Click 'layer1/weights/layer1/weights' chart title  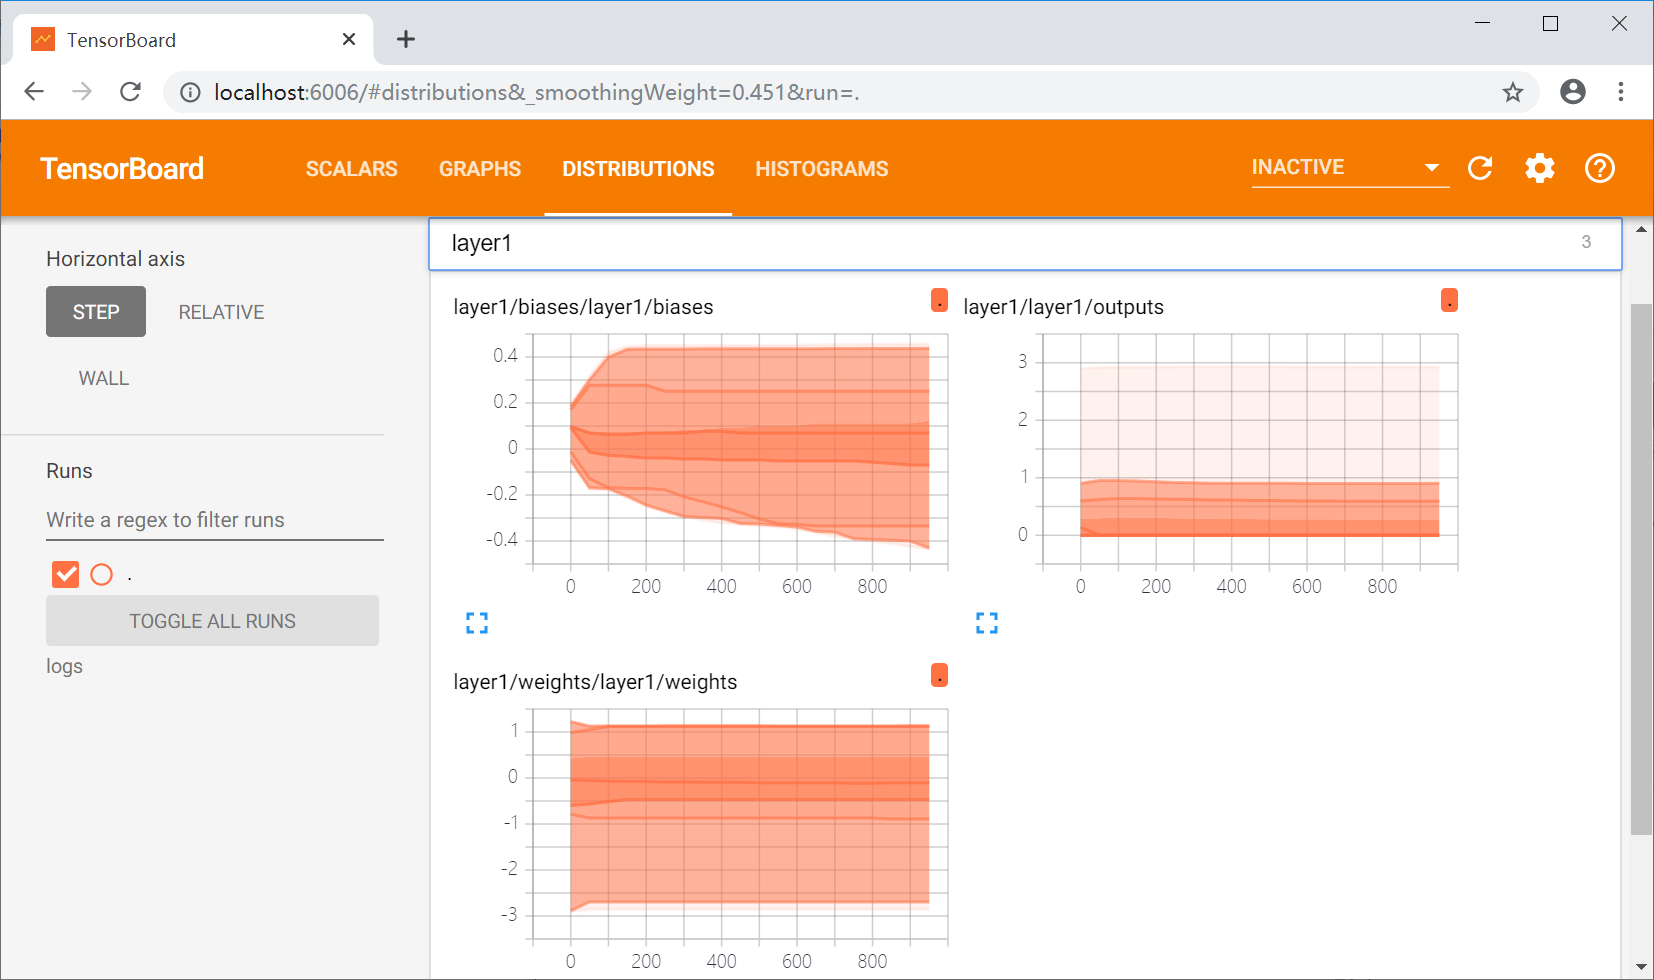tap(595, 682)
